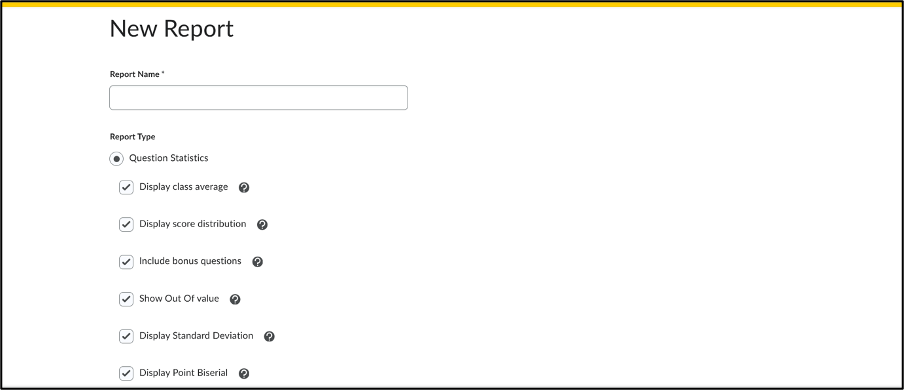Uncheck the Display class average checkbox

(126, 188)
